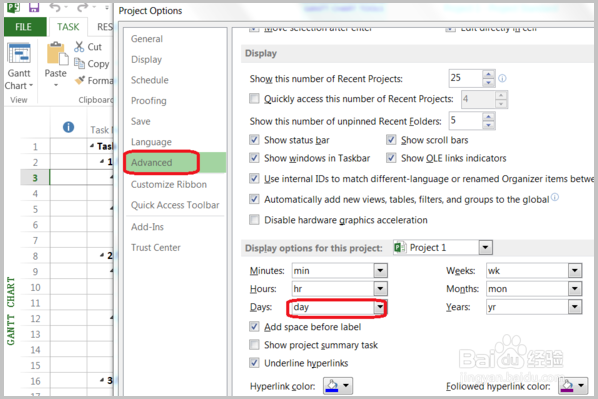Image resolution: width=598 pixels, height=399 pixels.
Task: Open Hyperlink color picker
Action: [338, 386]
